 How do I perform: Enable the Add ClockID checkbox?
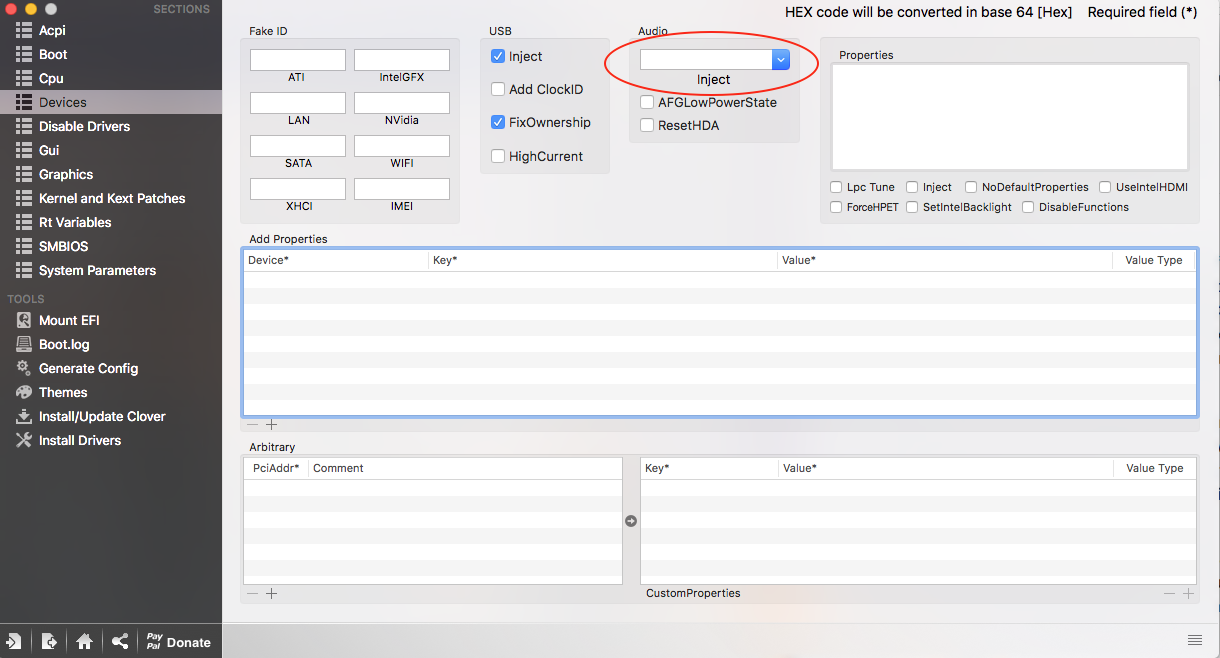tap(498, 89)
